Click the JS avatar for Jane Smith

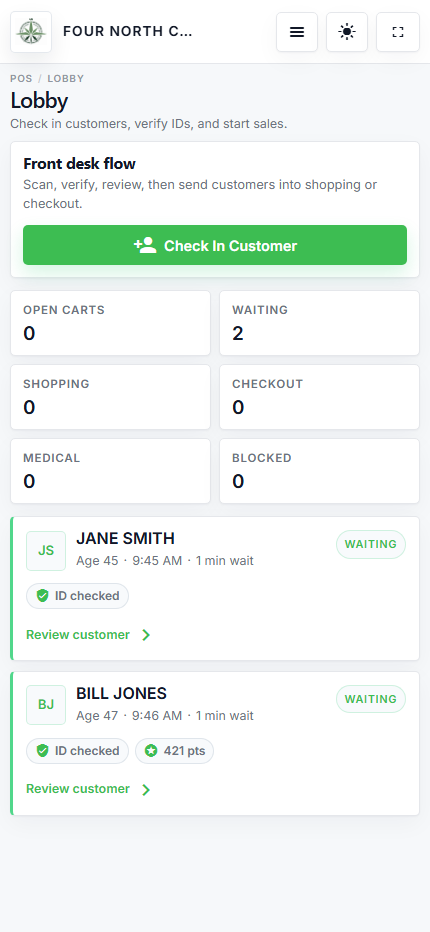tap(46, 551)
